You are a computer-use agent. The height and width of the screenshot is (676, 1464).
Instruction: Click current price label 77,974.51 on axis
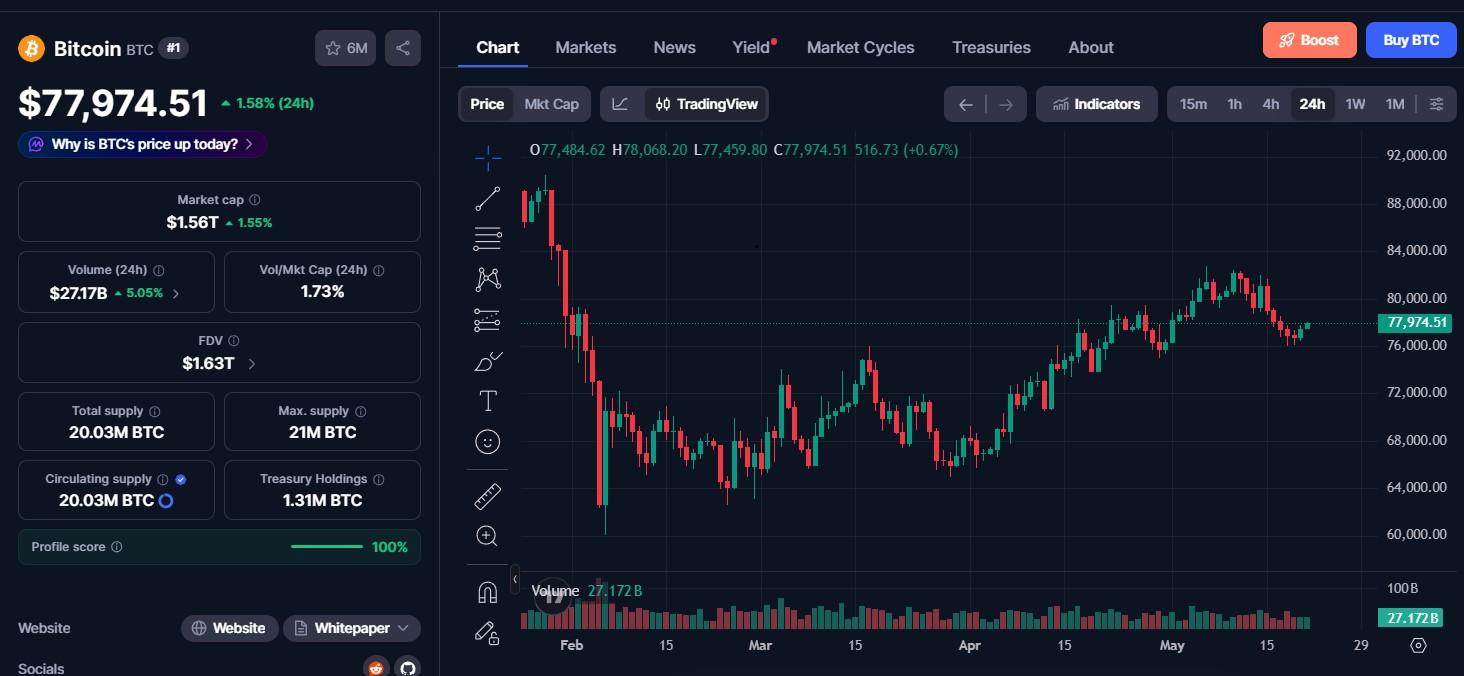(1414, 322)
